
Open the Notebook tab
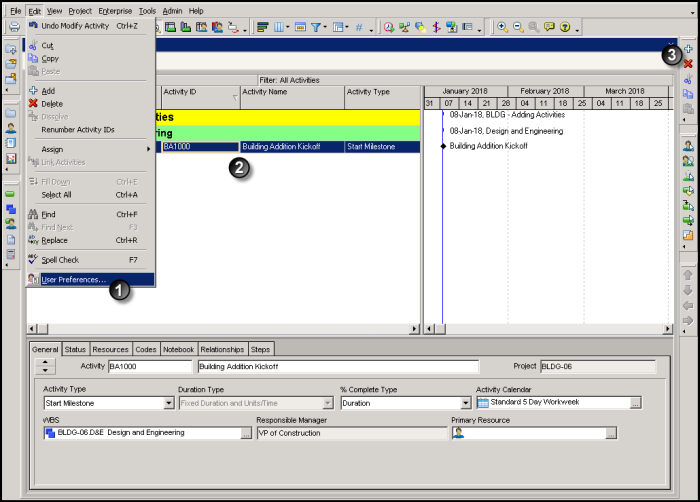tap(178, 349)
